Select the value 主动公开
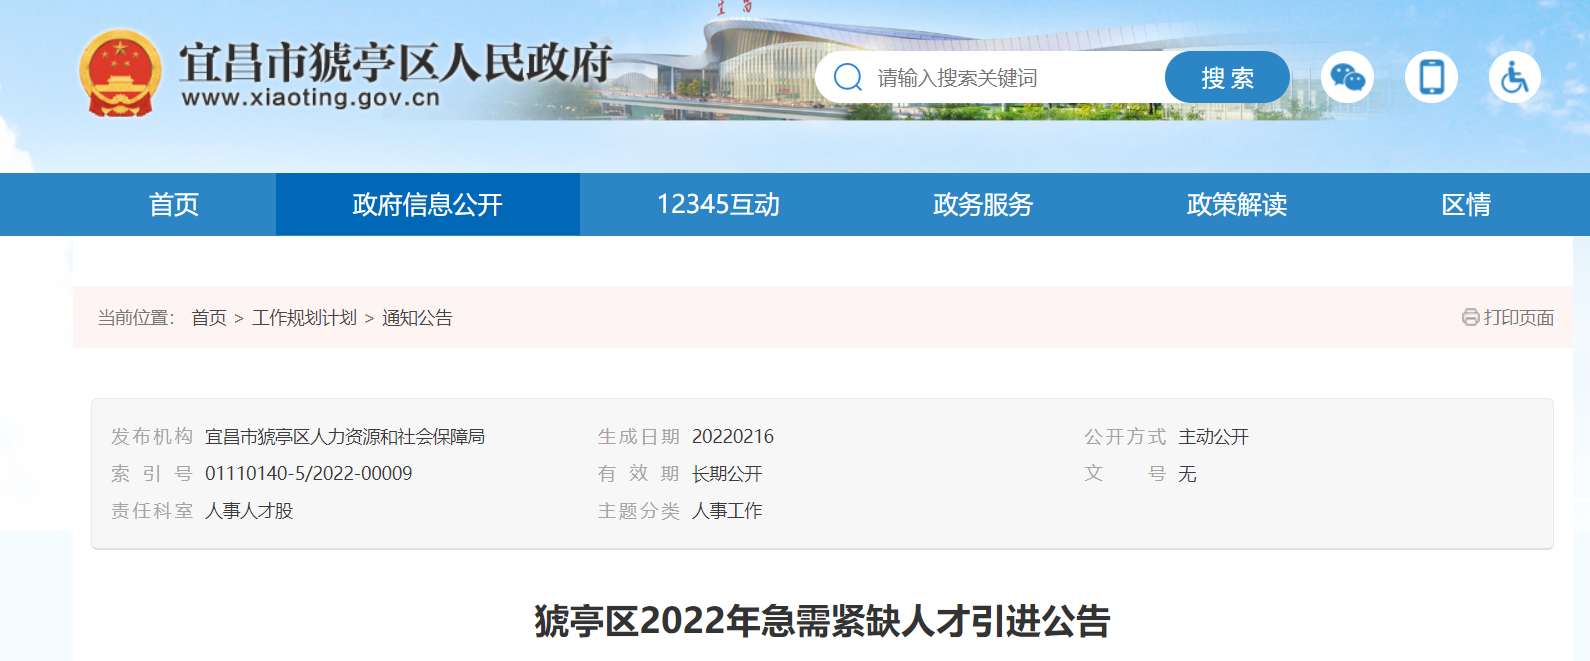Screen dimensions: 1590x661 tap(1214, 437)
